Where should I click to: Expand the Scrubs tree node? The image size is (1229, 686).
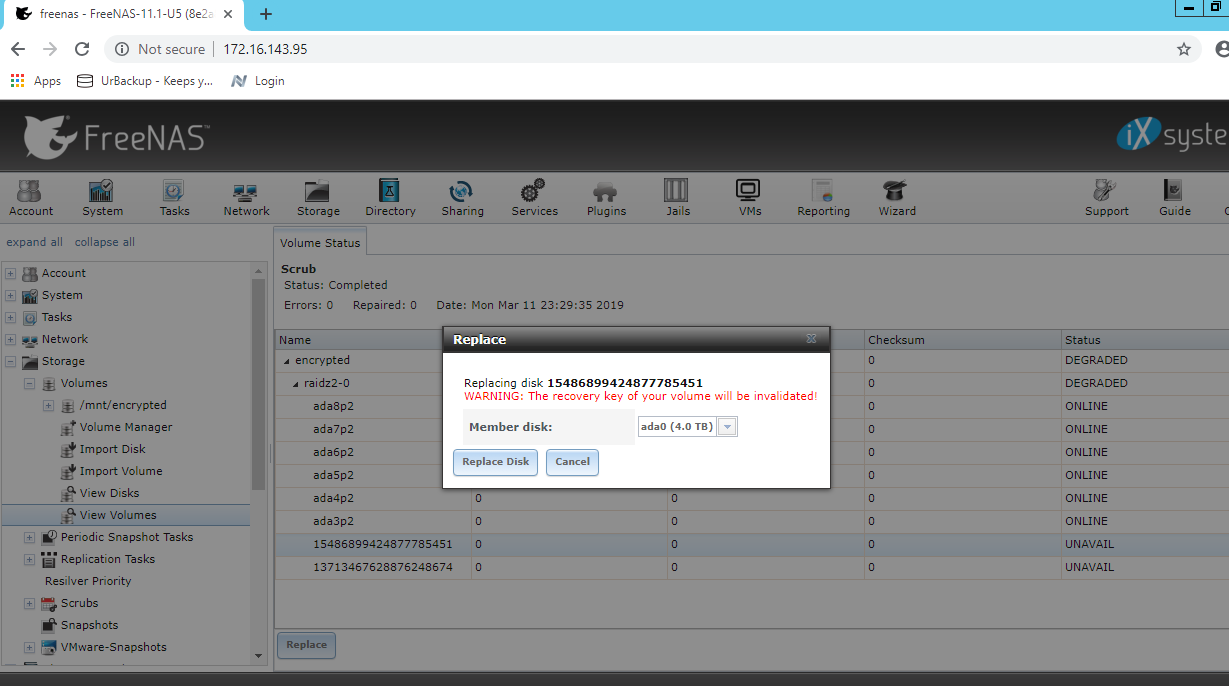[29, 603]
